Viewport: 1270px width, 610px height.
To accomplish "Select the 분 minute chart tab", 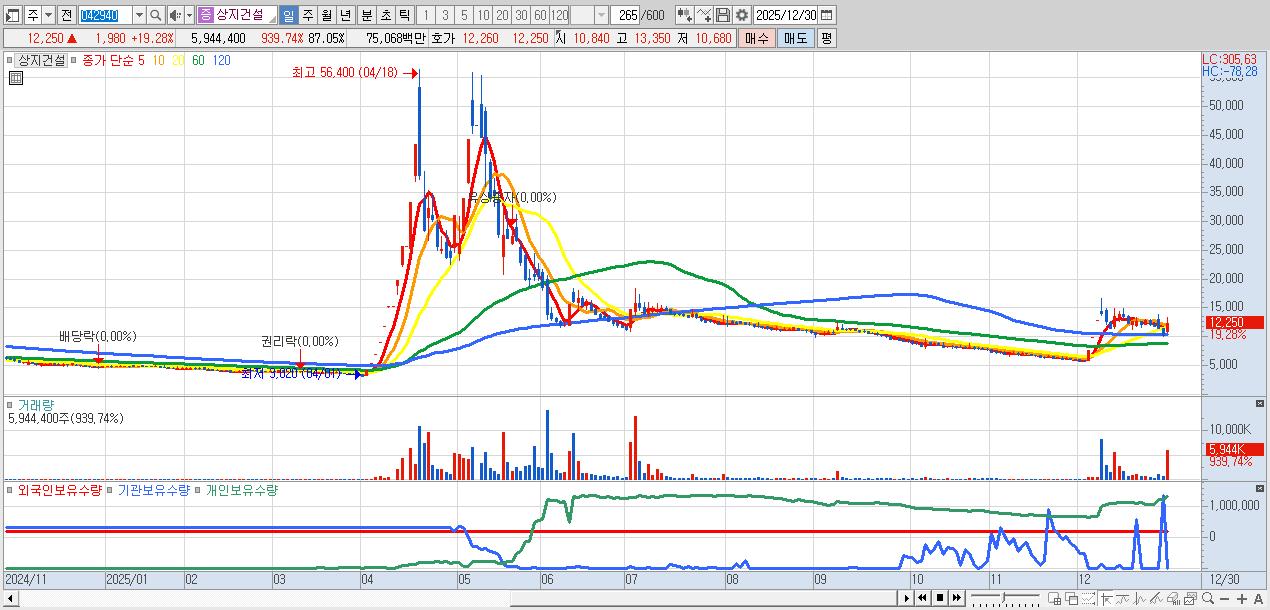I will [367, 15].
